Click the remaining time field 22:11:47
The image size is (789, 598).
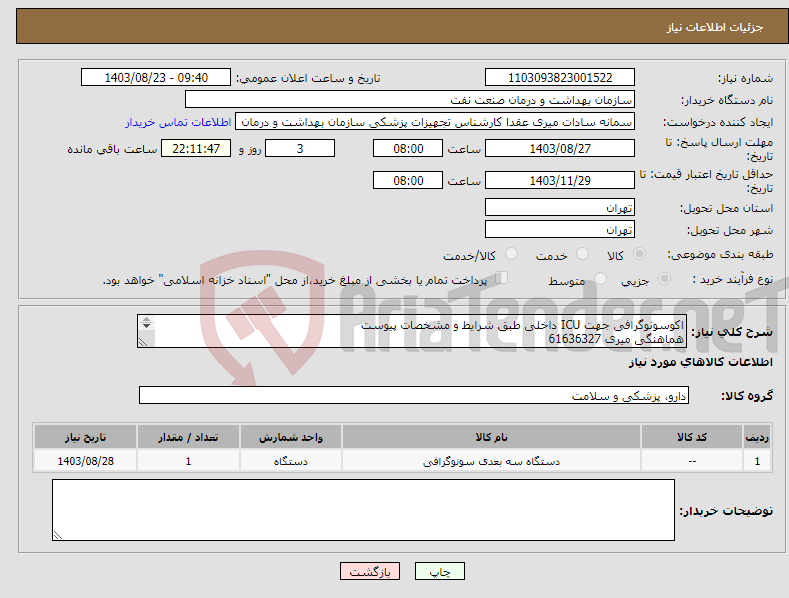pos(196,148)
